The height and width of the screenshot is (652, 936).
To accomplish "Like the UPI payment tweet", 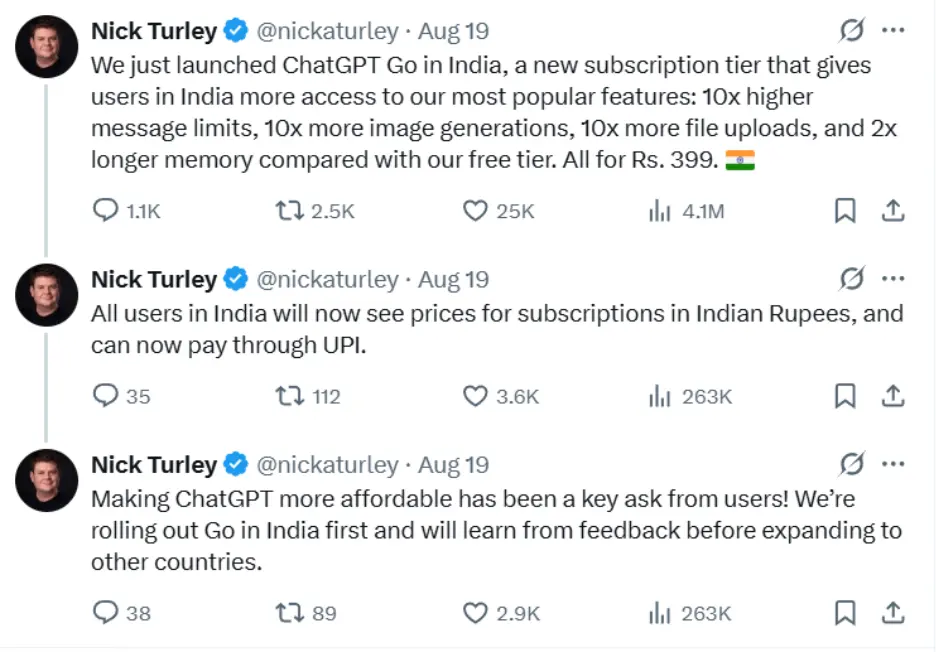I will tap(475, 396).
